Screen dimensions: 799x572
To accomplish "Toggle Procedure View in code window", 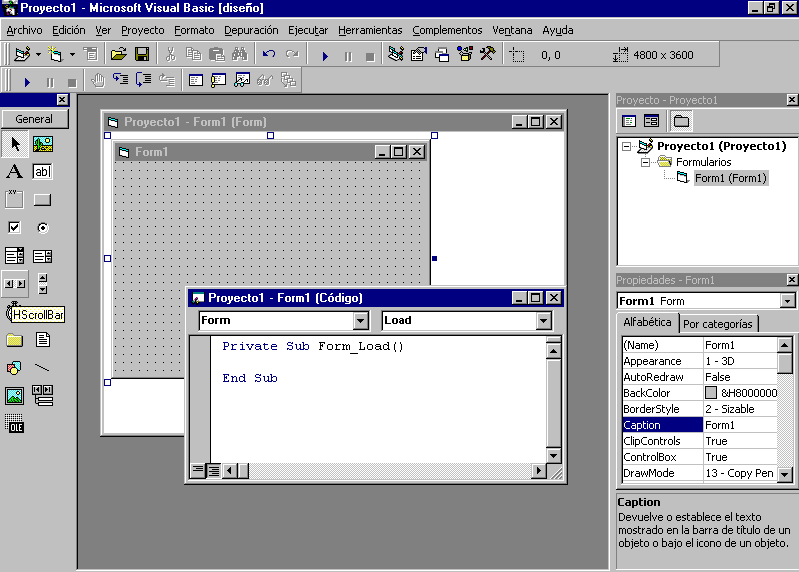I will point(197,471).
